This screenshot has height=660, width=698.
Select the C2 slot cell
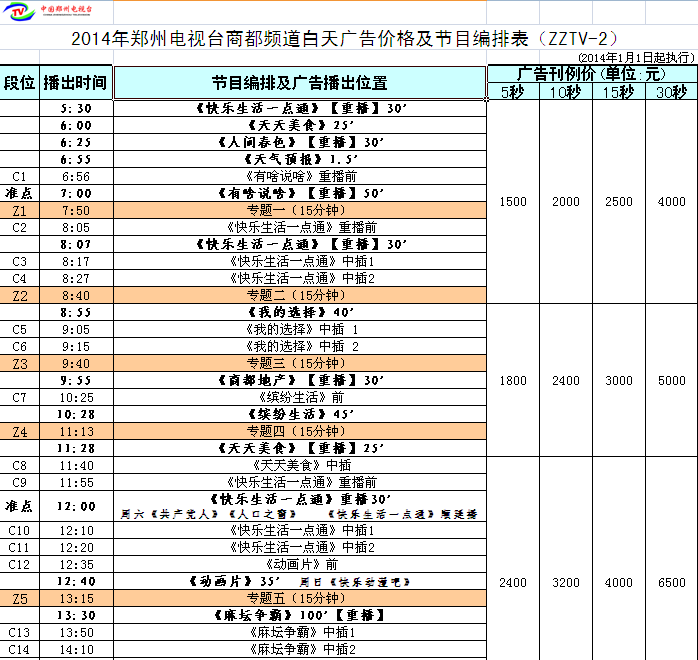click(x=20, y=227)
